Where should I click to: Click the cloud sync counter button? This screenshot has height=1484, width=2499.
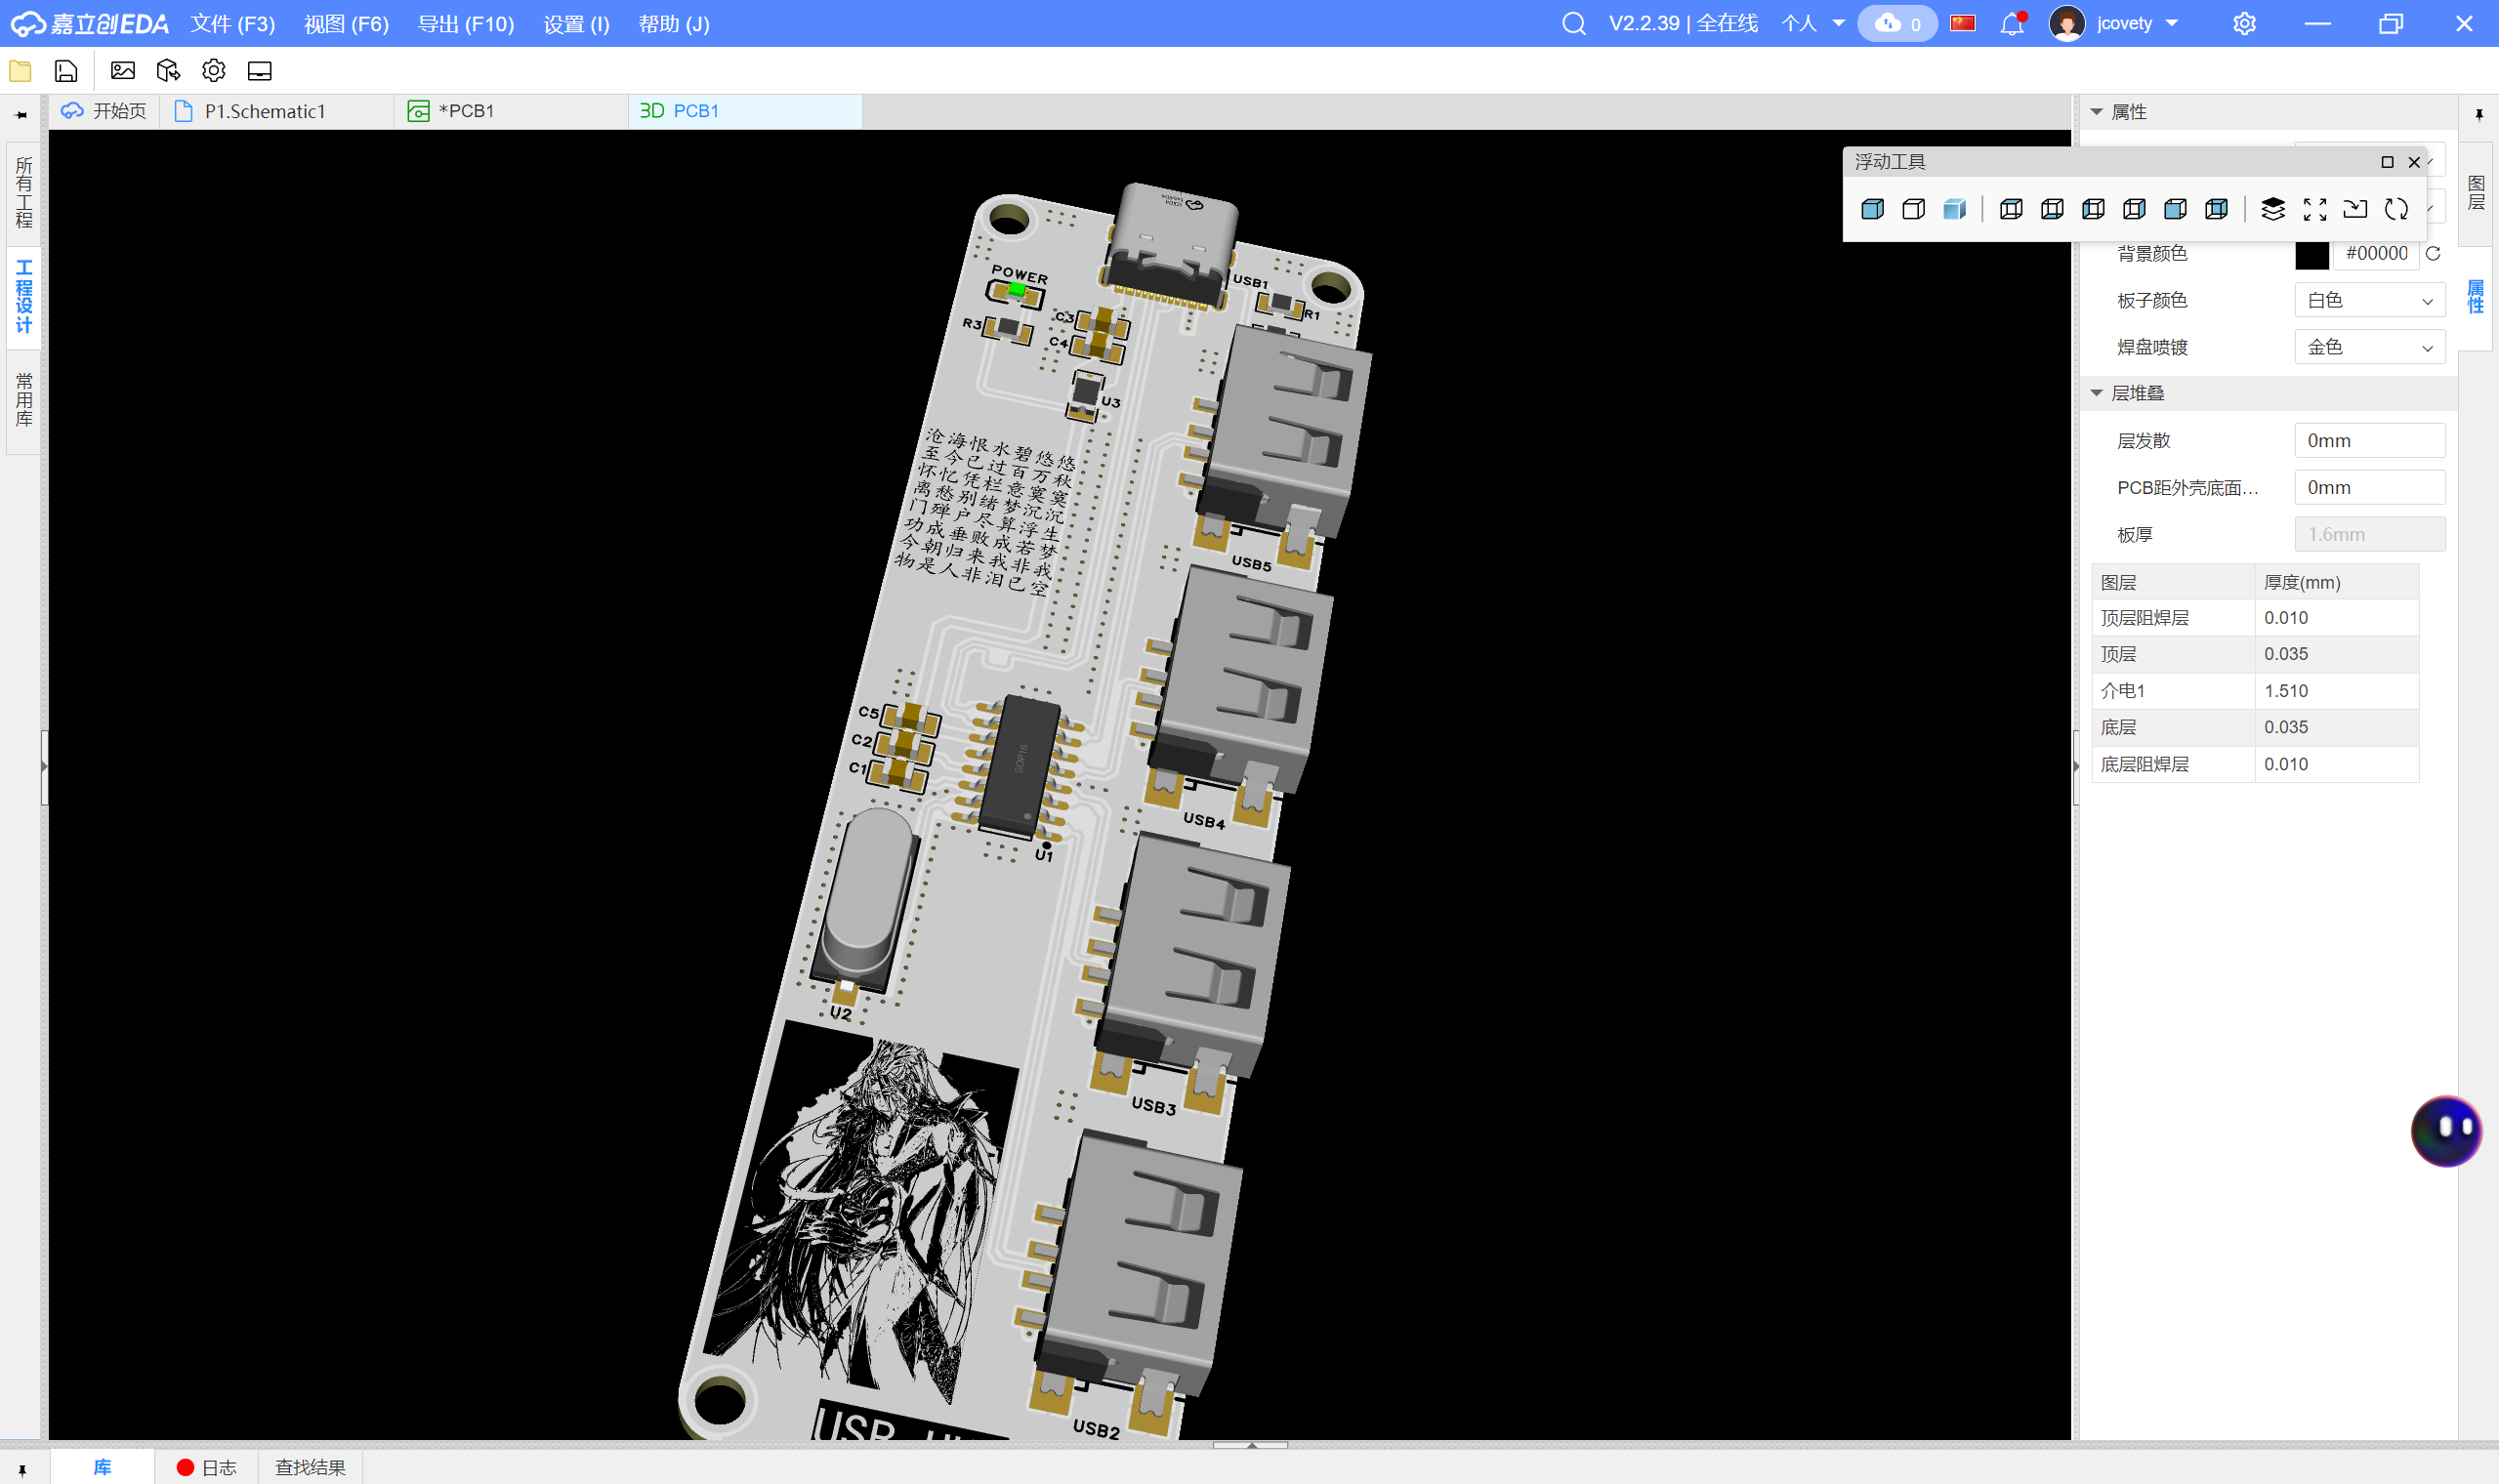click(1897, 23)
